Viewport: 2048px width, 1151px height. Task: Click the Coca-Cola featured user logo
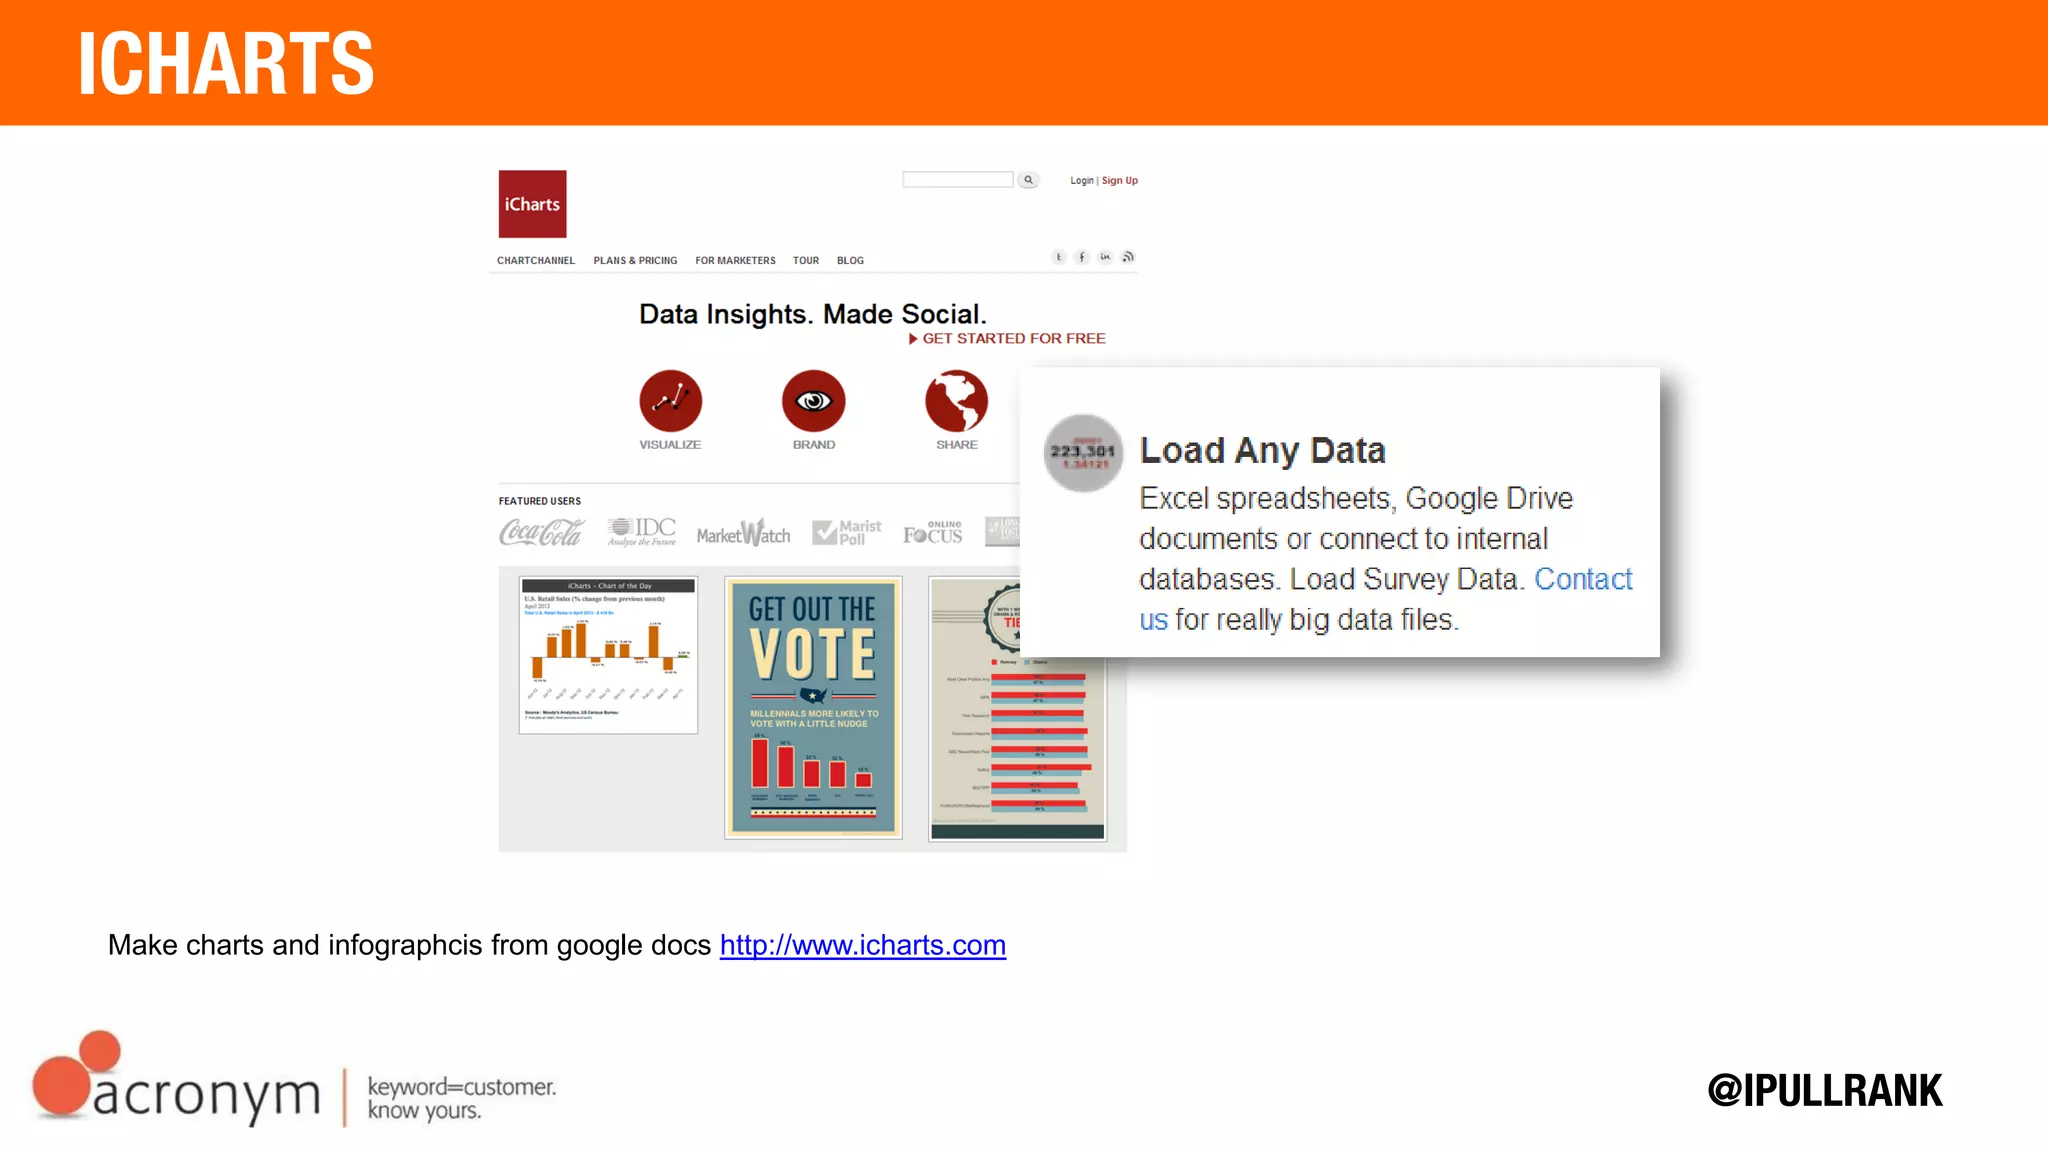[x=541, y=532]
